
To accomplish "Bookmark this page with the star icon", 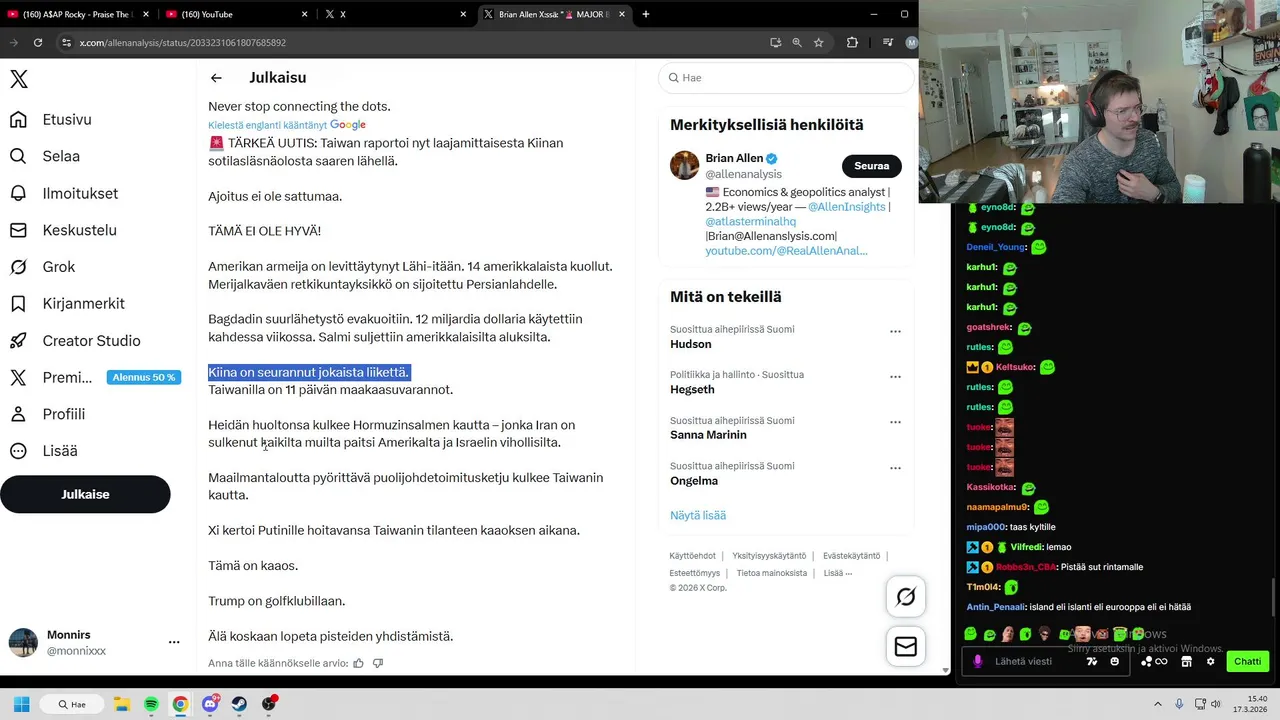I will coord(819,43).
